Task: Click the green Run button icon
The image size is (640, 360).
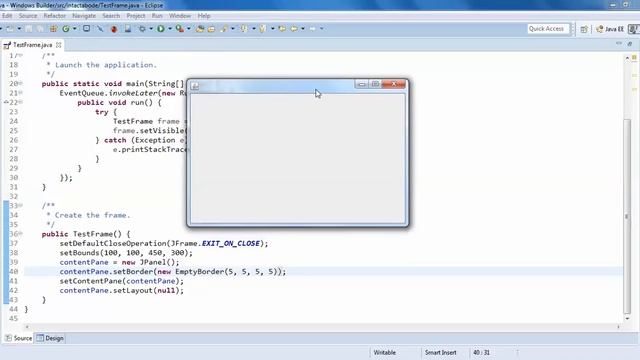Action: (161, 29)
